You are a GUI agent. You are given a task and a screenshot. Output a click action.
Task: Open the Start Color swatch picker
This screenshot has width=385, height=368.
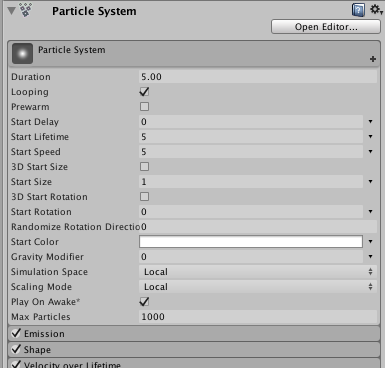[251, 242]
